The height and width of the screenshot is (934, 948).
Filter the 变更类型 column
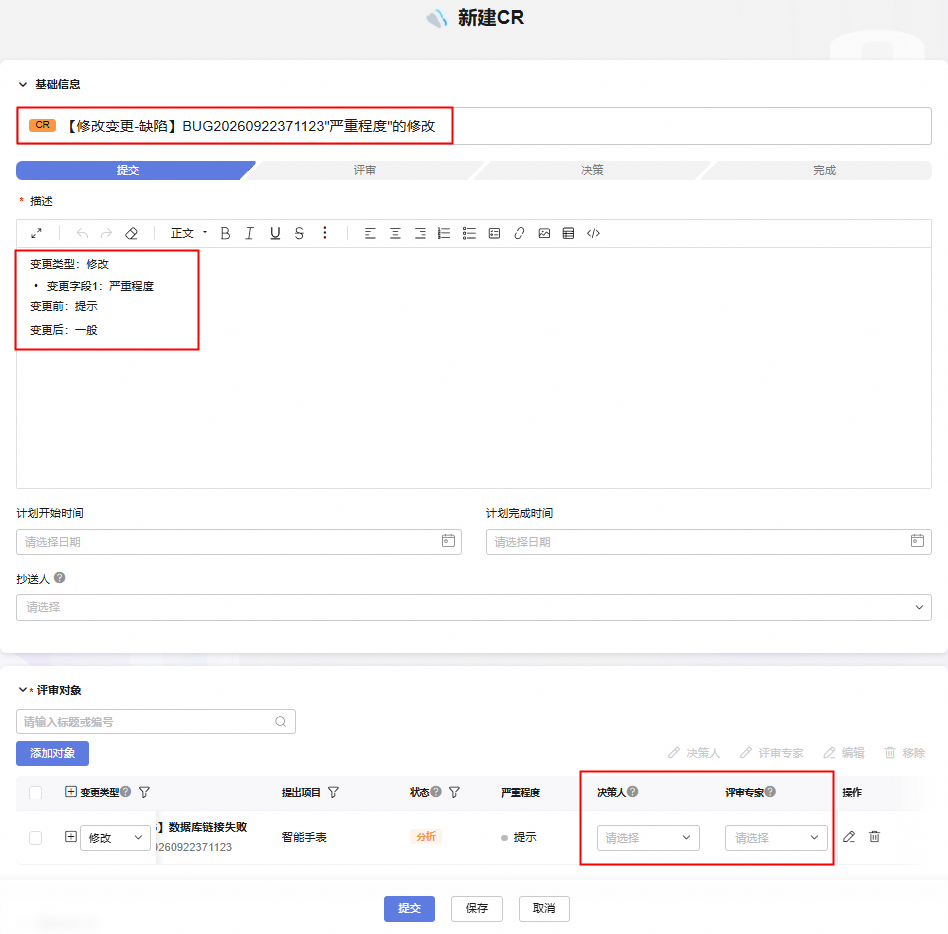click(x=144, y=792)
